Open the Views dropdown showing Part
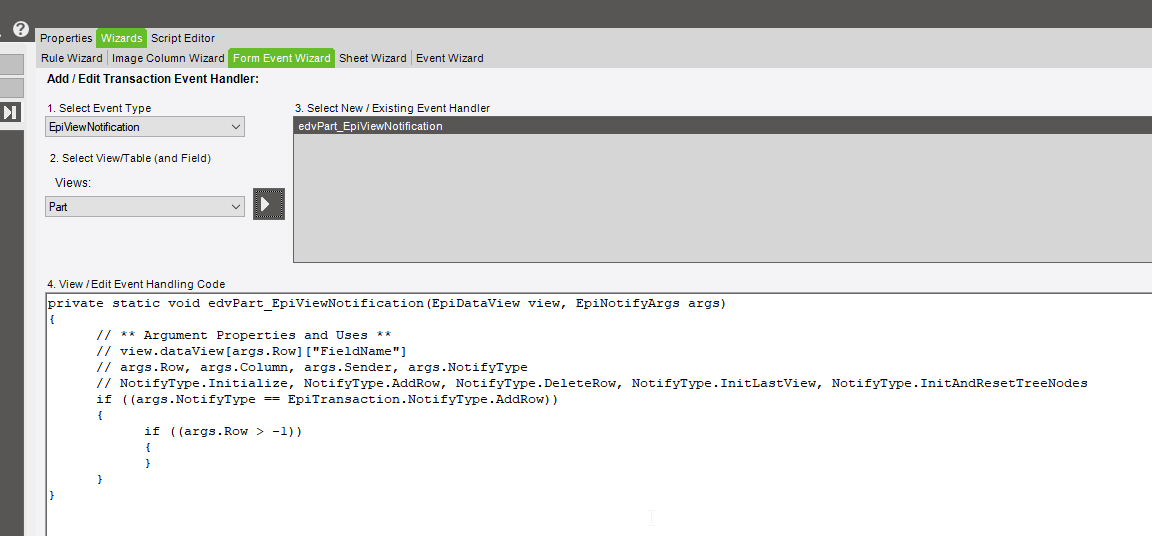Image resolution: width=1152 pixels, height=536 pixels. click(145, 207)
